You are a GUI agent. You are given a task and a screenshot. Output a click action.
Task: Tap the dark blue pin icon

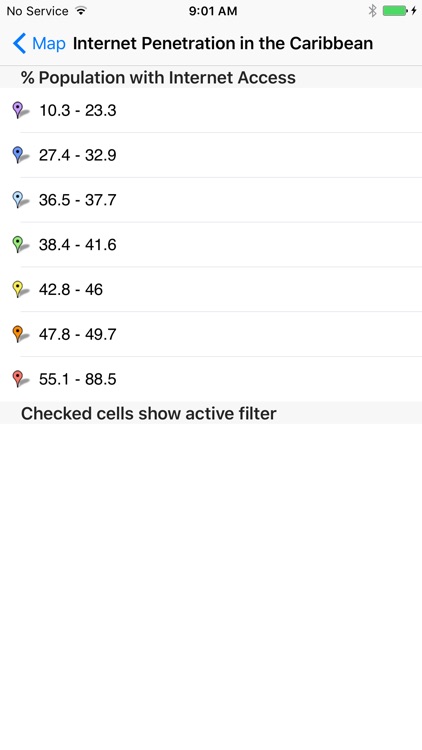point(20,155)
